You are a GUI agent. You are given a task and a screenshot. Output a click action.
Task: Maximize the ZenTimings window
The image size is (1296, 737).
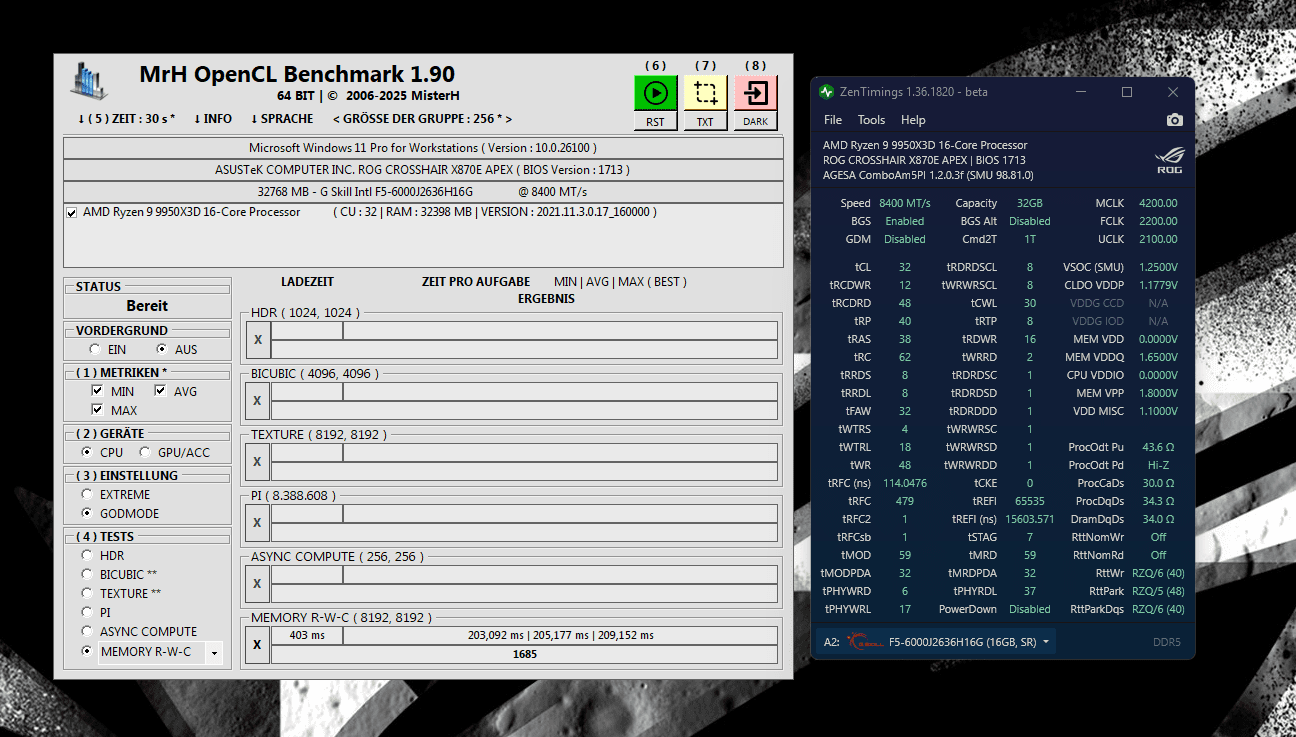click(x=1127, y=92)
